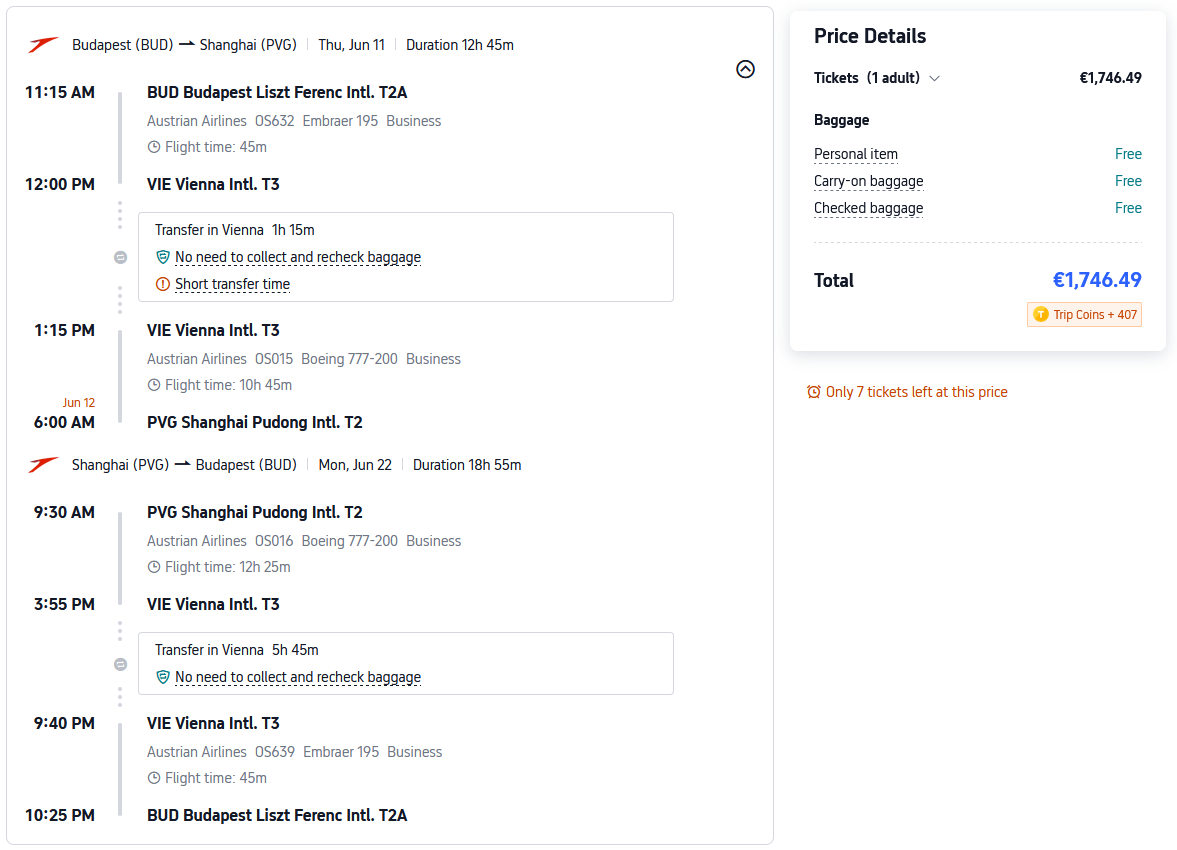Click the transfer circle marker for the 5h 45m layover

(120, 664)
